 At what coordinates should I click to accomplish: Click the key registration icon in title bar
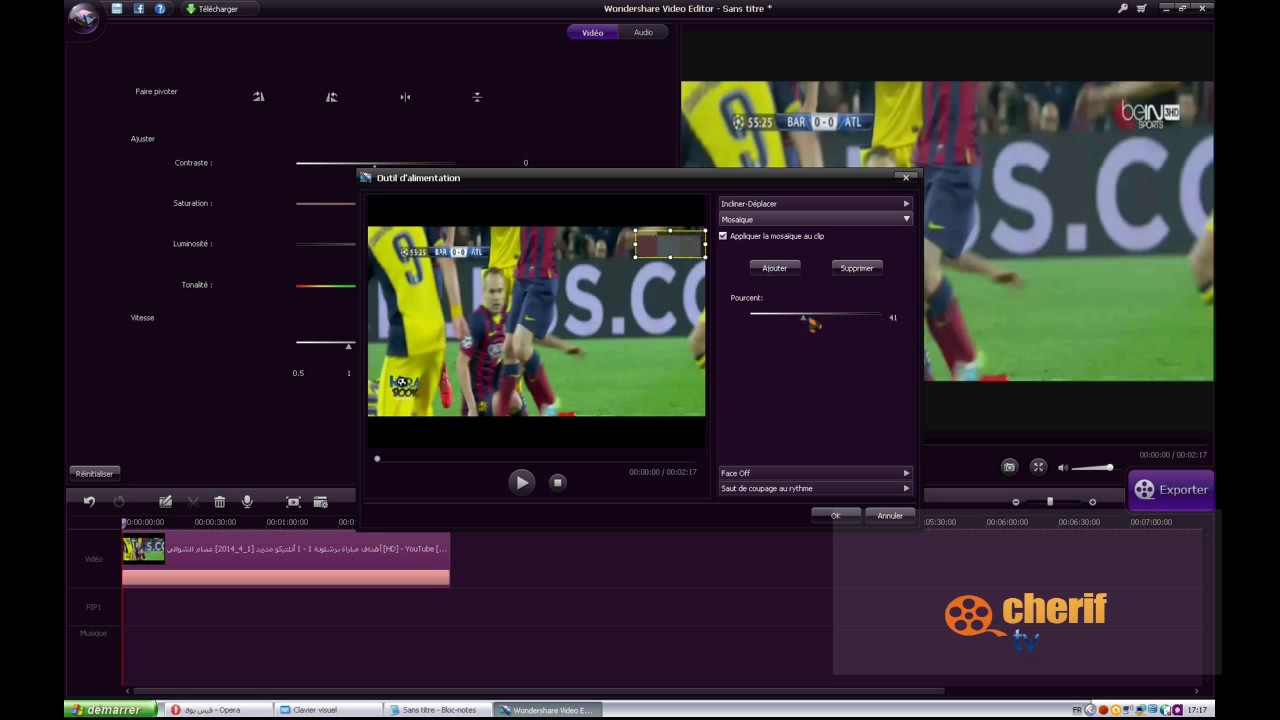pos(1123,8)
